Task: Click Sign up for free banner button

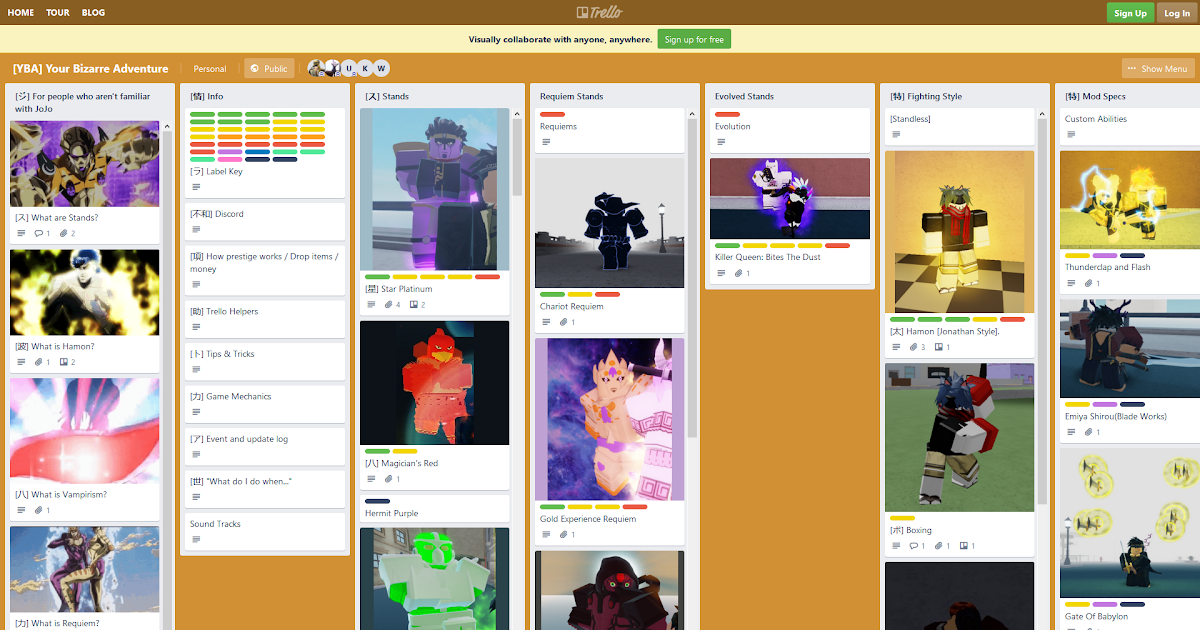Action: 694,39
